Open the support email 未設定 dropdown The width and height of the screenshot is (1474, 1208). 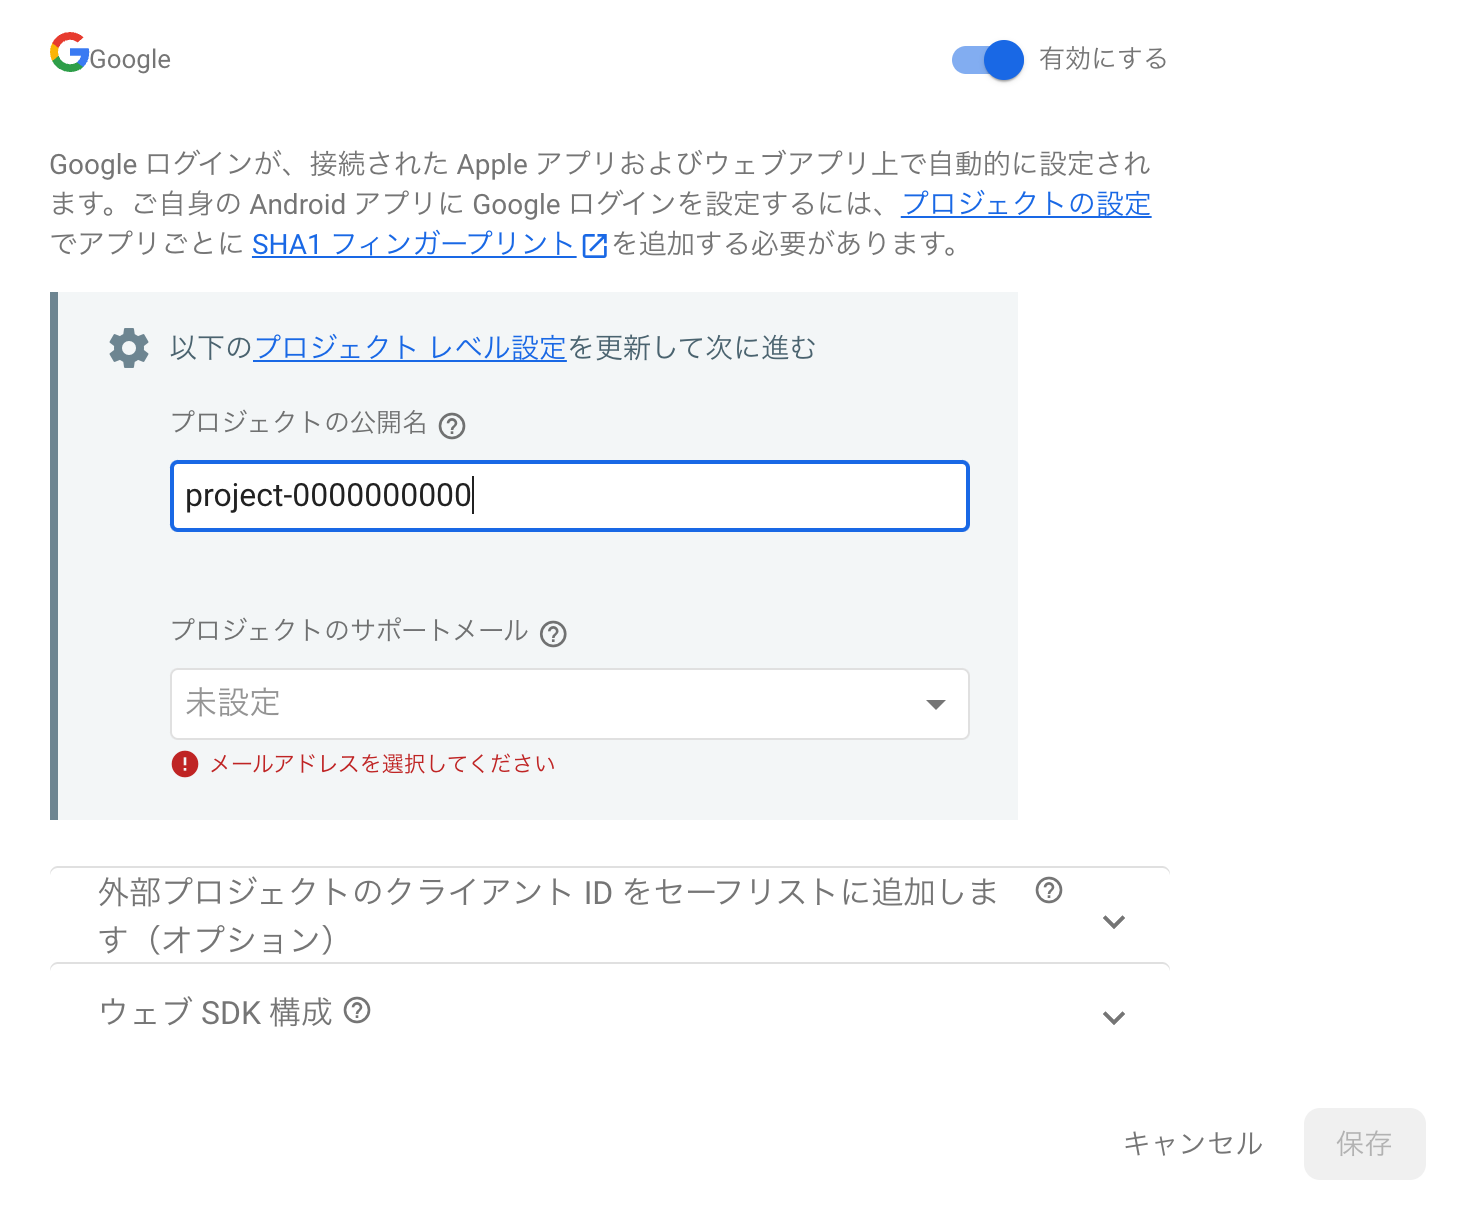point(570,704)
